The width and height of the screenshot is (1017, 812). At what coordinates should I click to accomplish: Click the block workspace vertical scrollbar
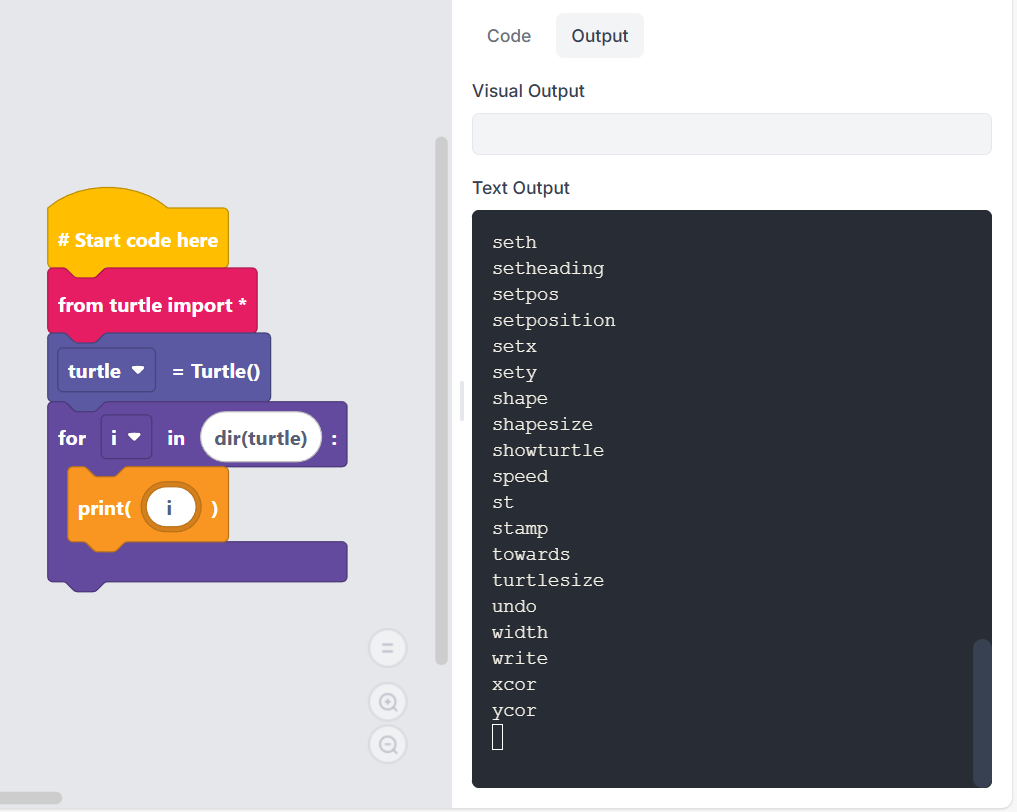coord(441,400)
